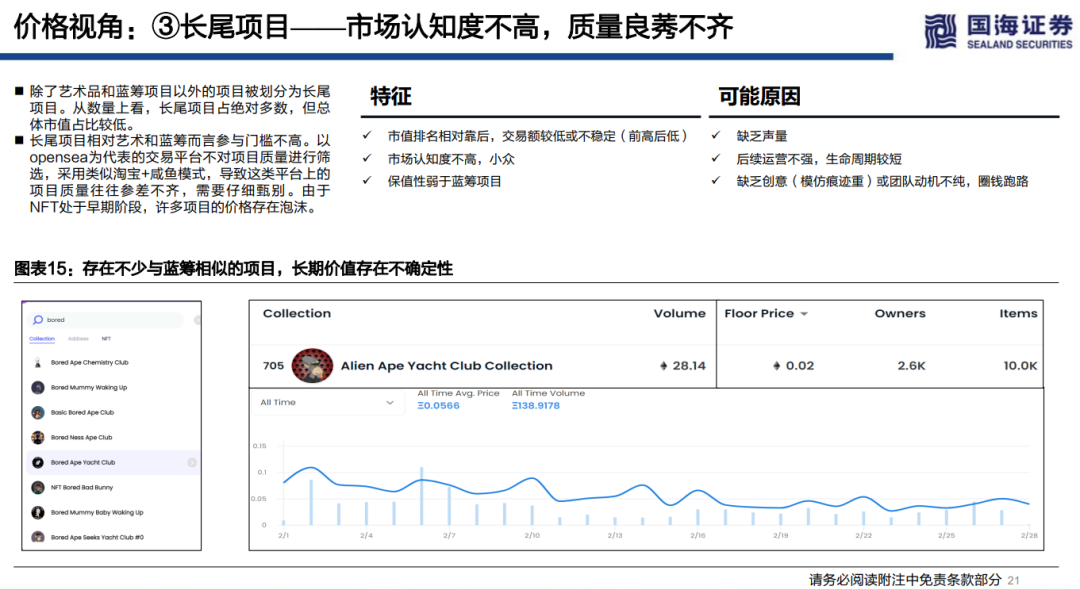Screen dimensions: 1080x590
Task: Switch to the NFT tab
Action: coord(106,339)
